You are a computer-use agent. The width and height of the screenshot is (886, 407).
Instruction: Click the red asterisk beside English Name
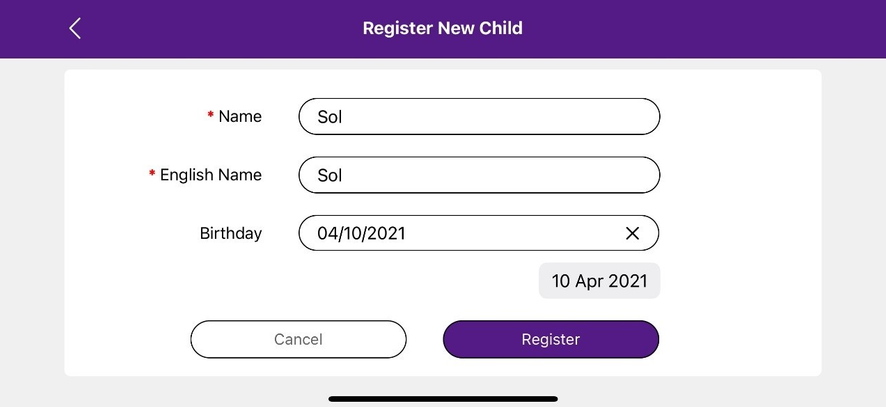point(151,175)
